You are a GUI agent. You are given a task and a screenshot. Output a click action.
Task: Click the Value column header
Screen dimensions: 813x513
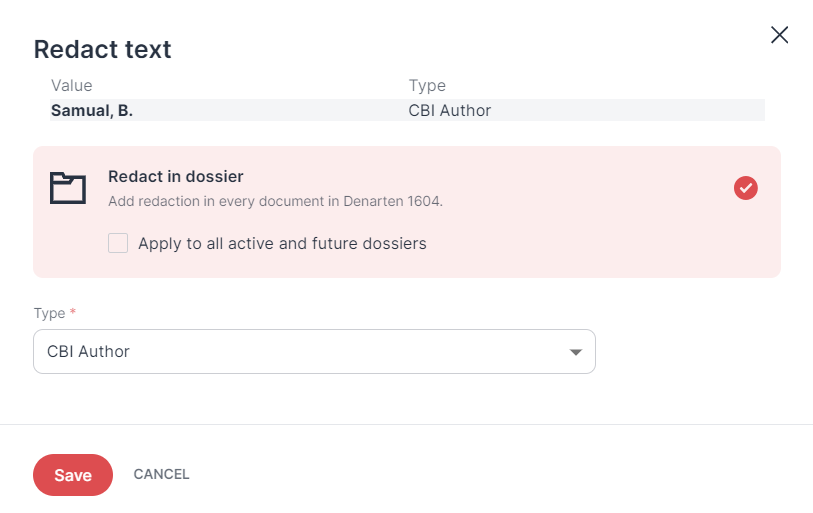72,85
